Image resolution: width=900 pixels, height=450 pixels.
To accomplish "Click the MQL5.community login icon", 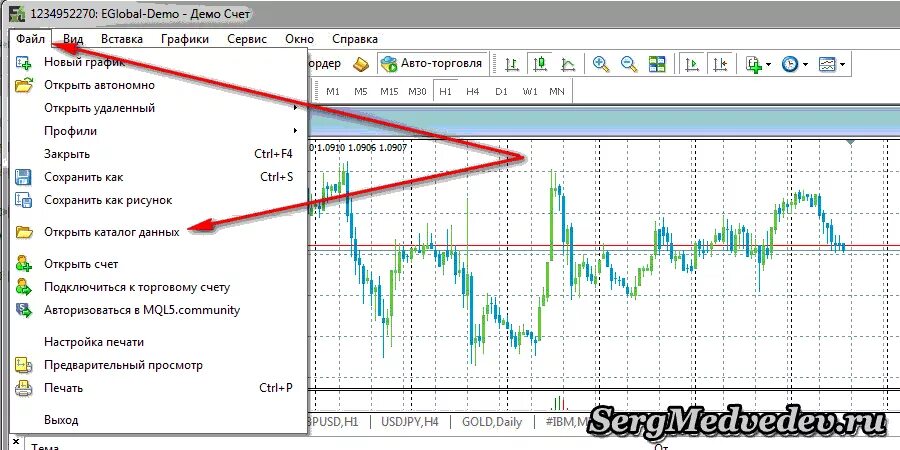I will pyautogui.click(x=24, y=310).
